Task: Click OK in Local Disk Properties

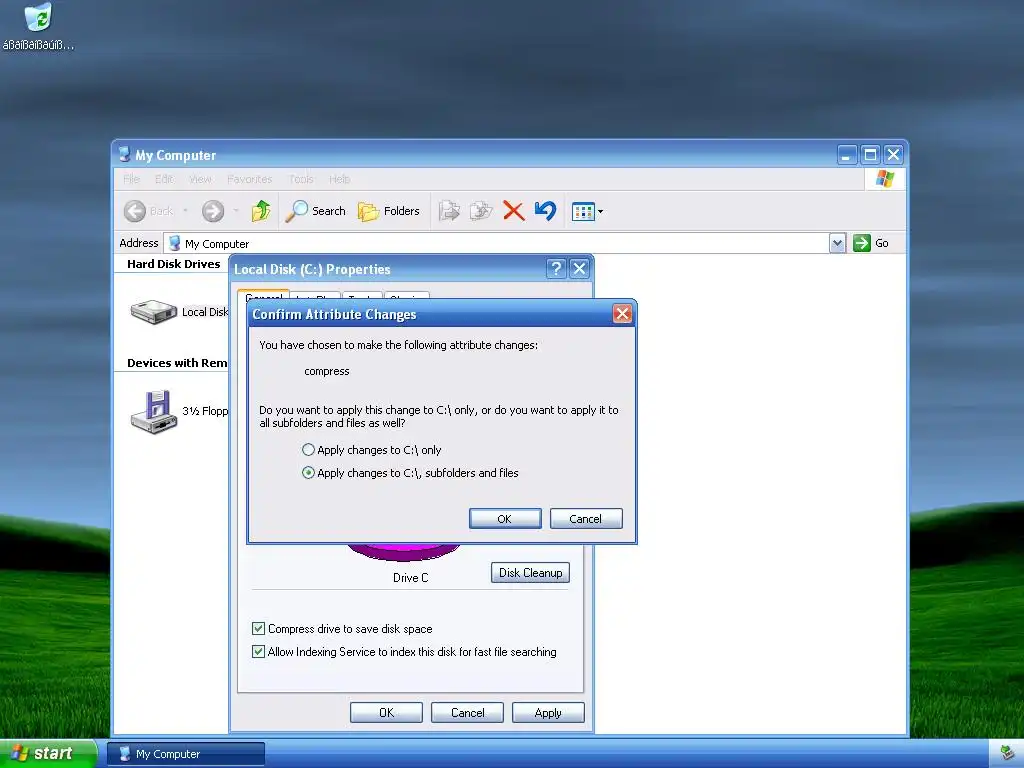Action: tap(386, 712)
